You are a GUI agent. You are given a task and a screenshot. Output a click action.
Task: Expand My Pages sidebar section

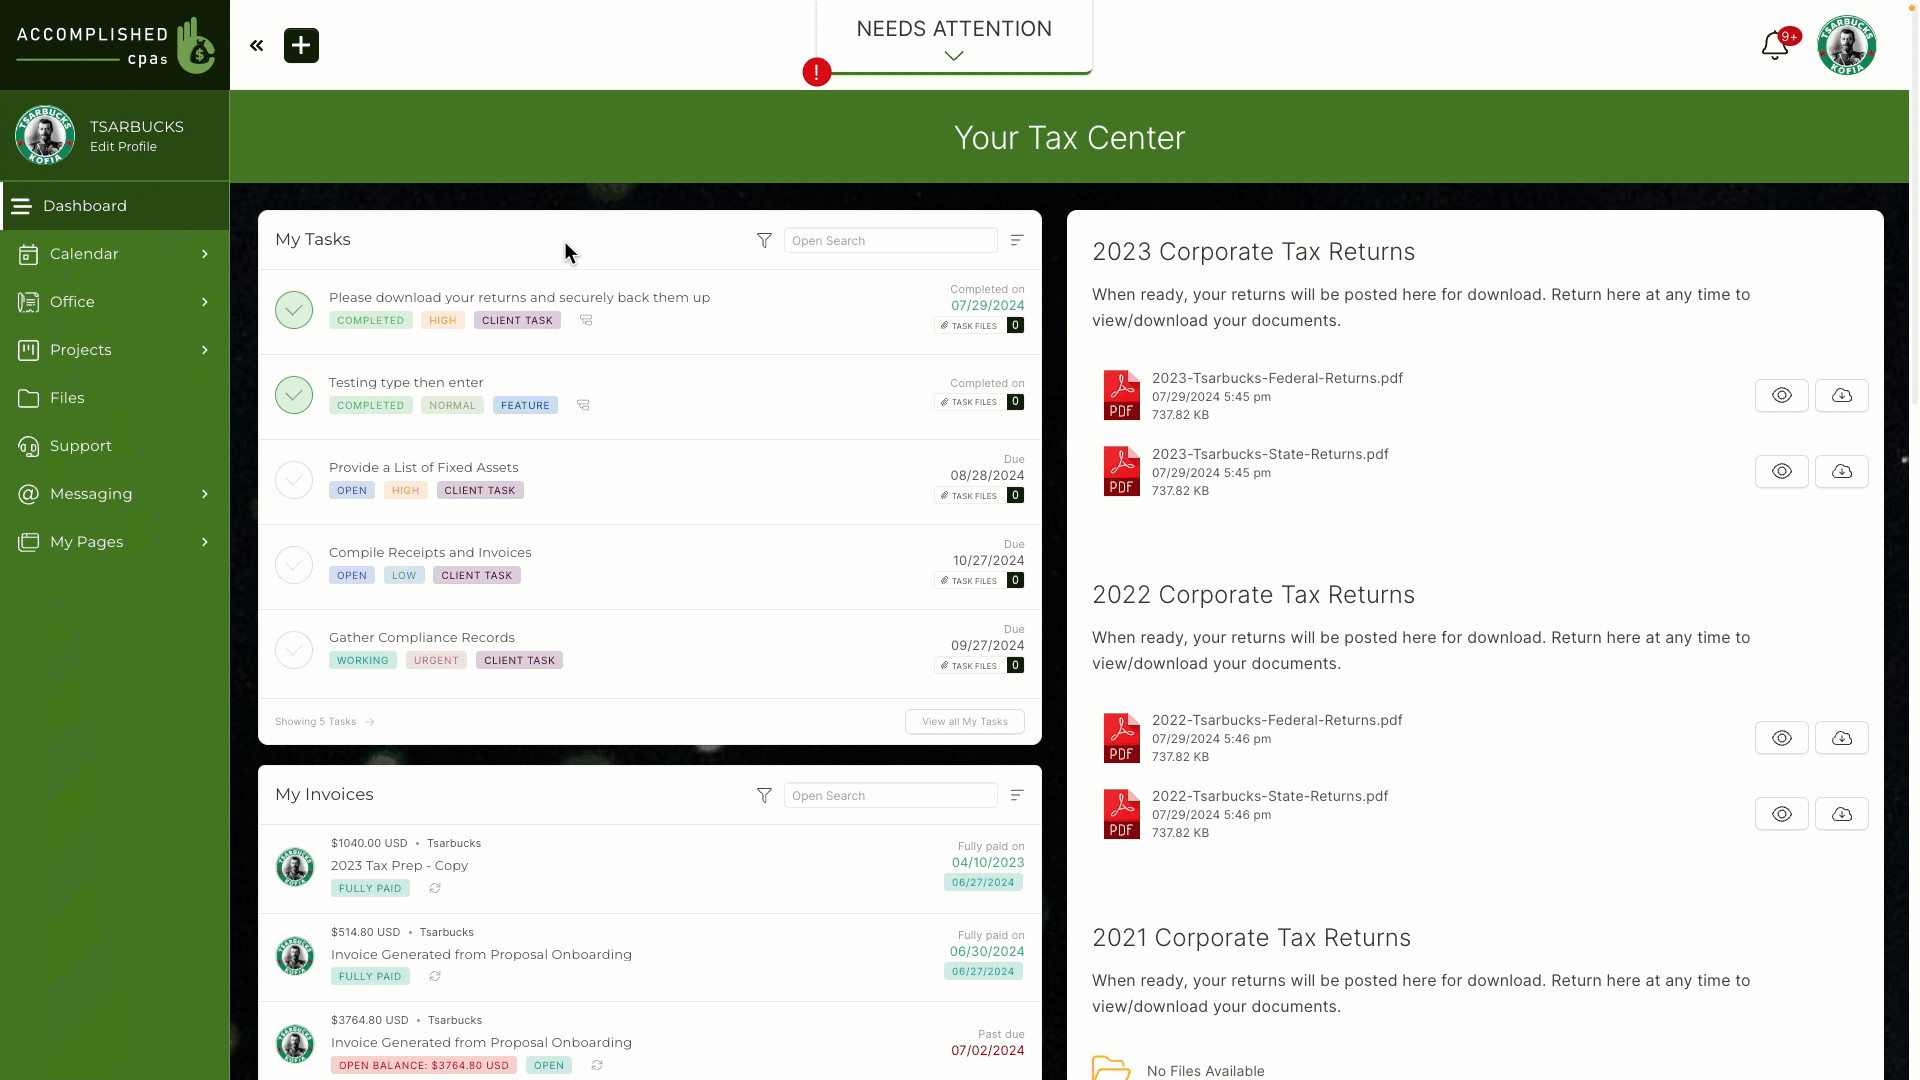[204, 541]
